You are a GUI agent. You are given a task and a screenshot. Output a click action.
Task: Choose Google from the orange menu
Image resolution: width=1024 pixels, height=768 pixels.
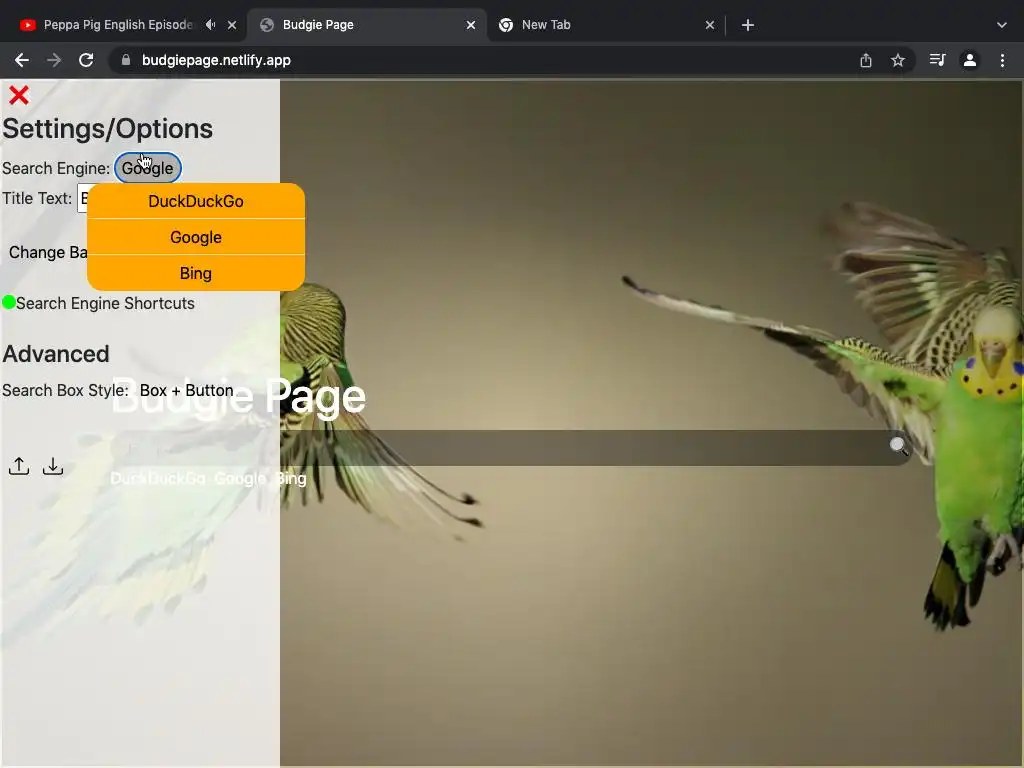[196, 237]
